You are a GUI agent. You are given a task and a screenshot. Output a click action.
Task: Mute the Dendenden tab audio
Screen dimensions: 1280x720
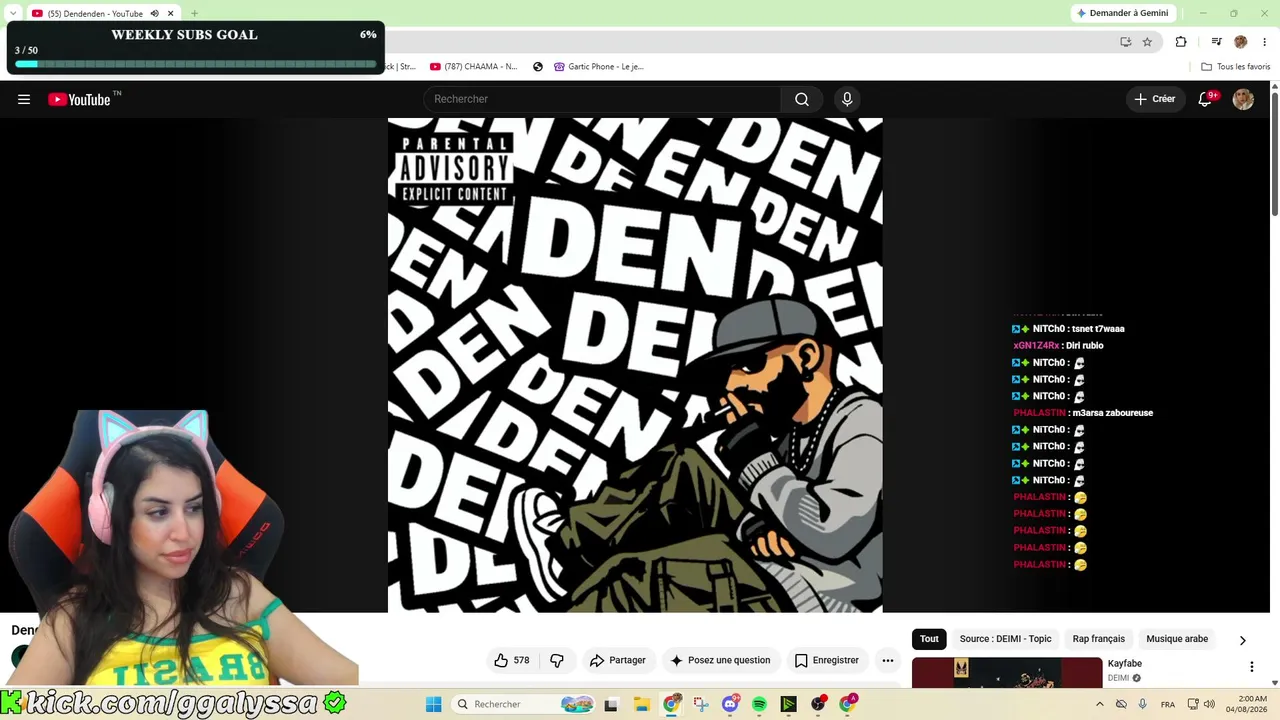click(155, 14)
